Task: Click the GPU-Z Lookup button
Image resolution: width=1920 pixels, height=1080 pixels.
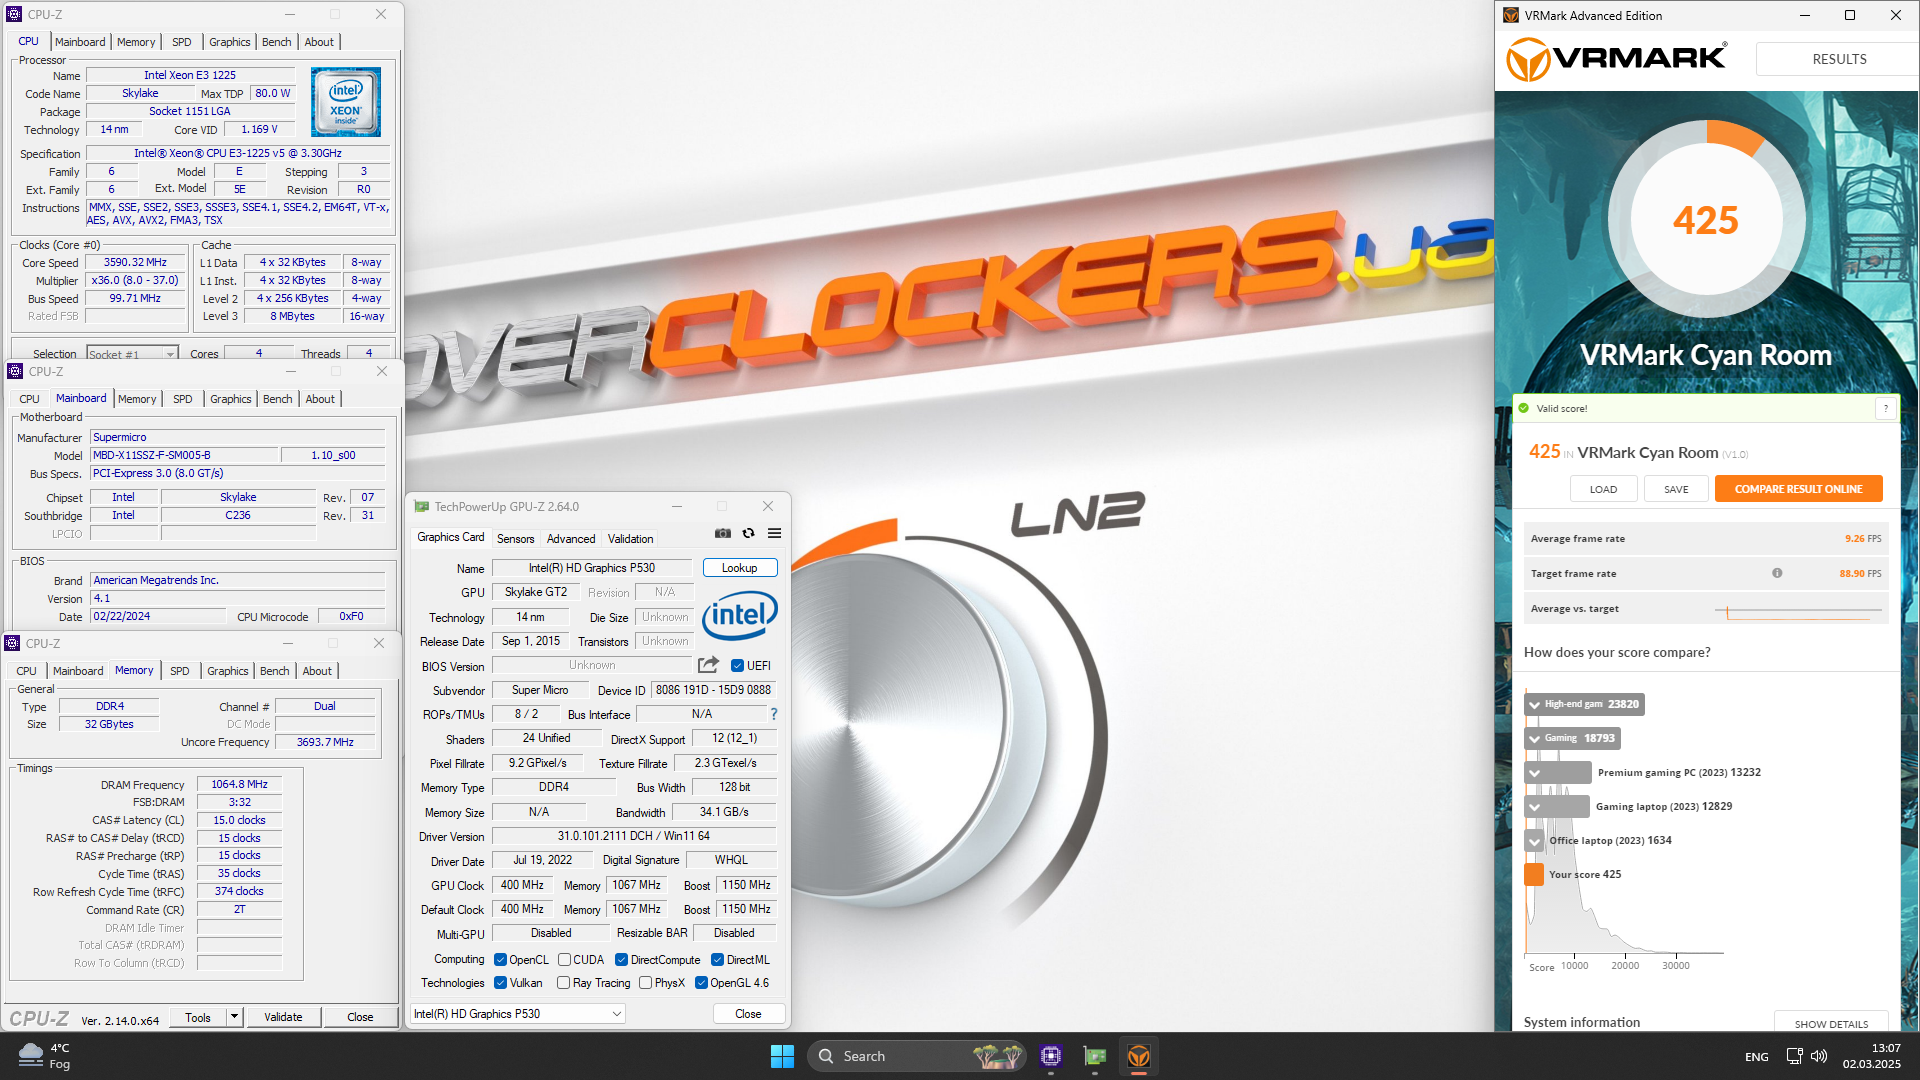Action: pyautogui.click(x=740, y=568)
